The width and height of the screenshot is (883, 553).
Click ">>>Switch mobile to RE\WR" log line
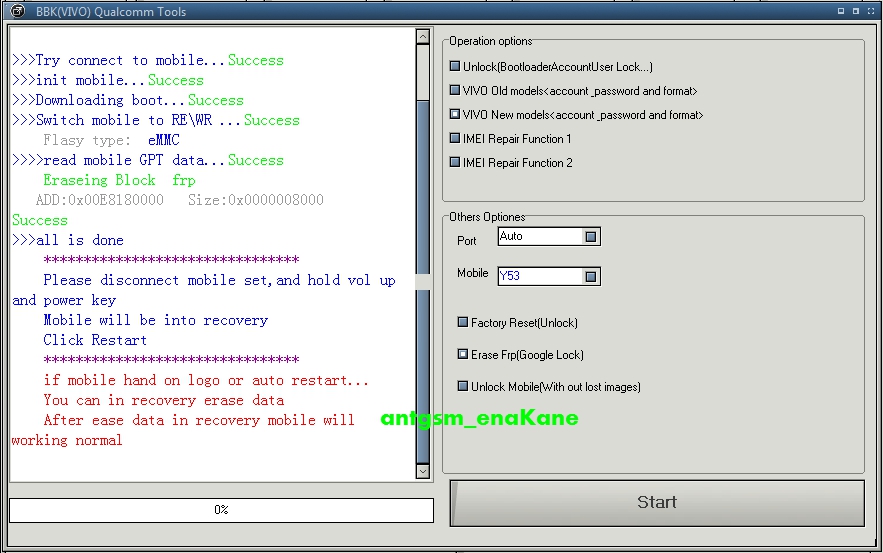(156, 121)
